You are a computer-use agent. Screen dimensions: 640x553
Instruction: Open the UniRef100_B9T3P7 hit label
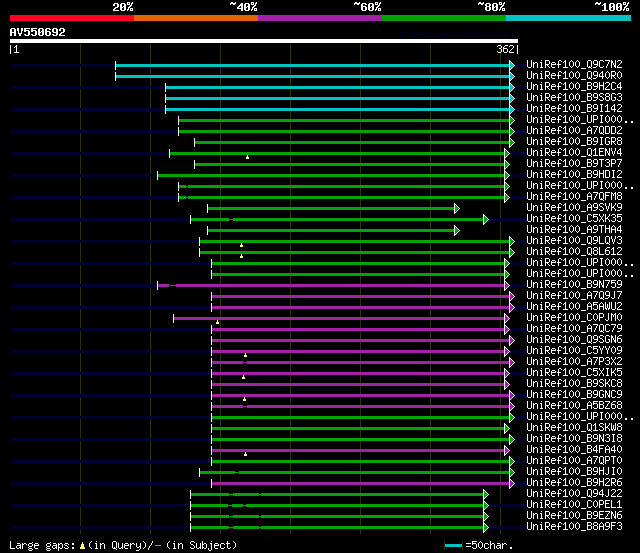tap(574, 164)
